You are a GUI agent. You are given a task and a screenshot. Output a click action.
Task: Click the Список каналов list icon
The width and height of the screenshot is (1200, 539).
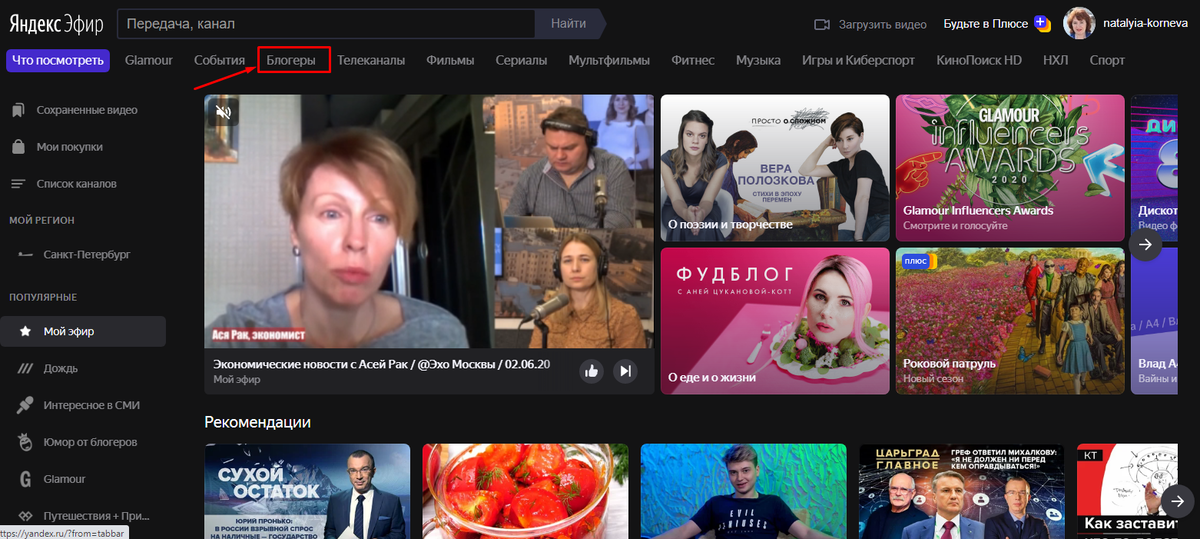click(18, 184)
